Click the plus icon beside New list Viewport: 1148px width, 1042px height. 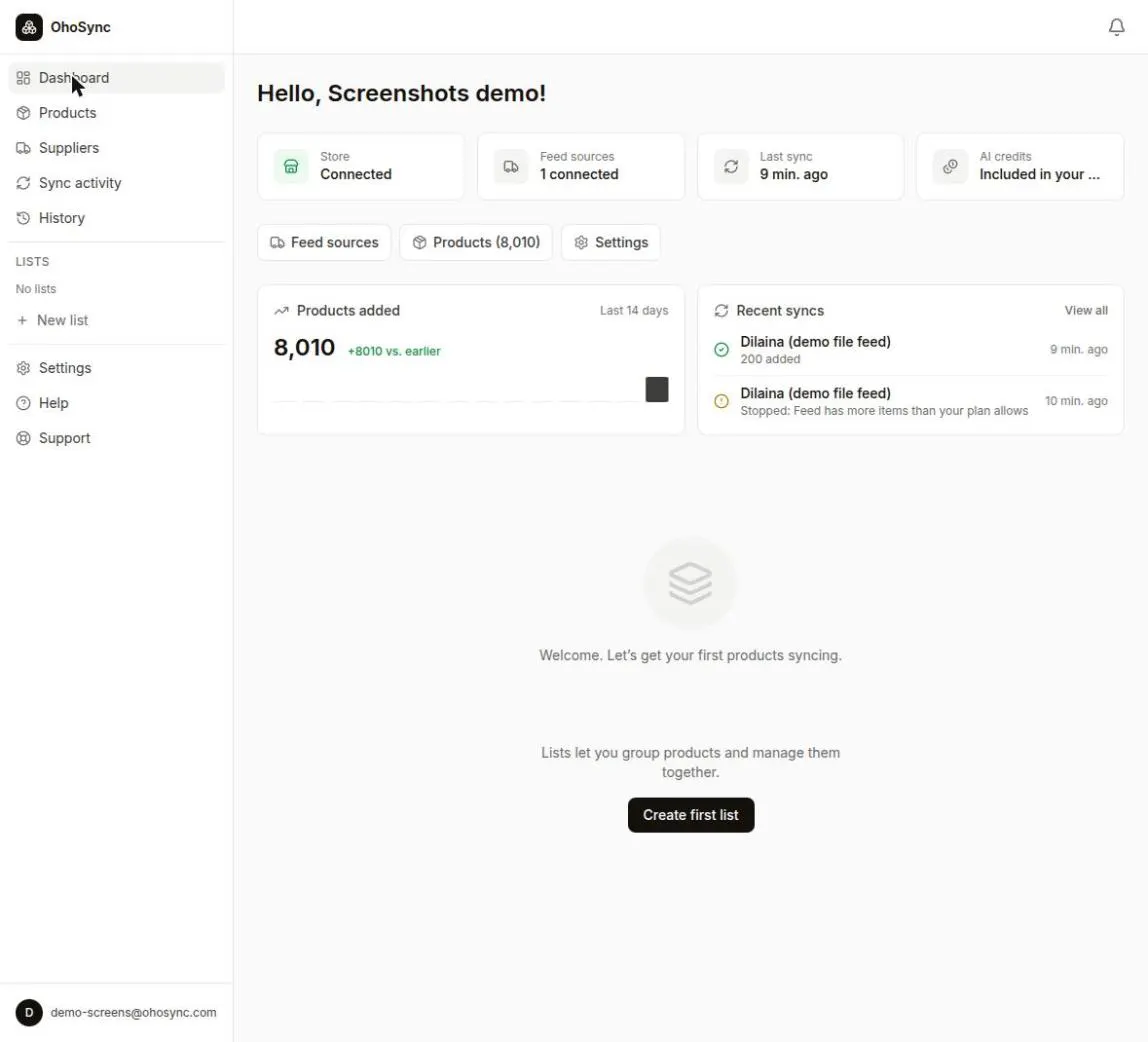22,320
